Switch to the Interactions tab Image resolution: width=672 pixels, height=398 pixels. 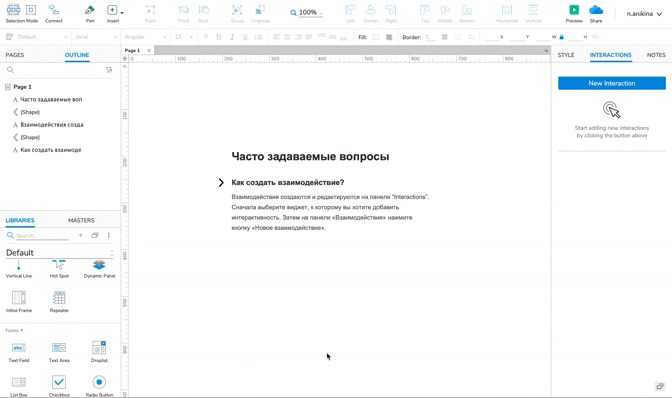pos(610,55)
